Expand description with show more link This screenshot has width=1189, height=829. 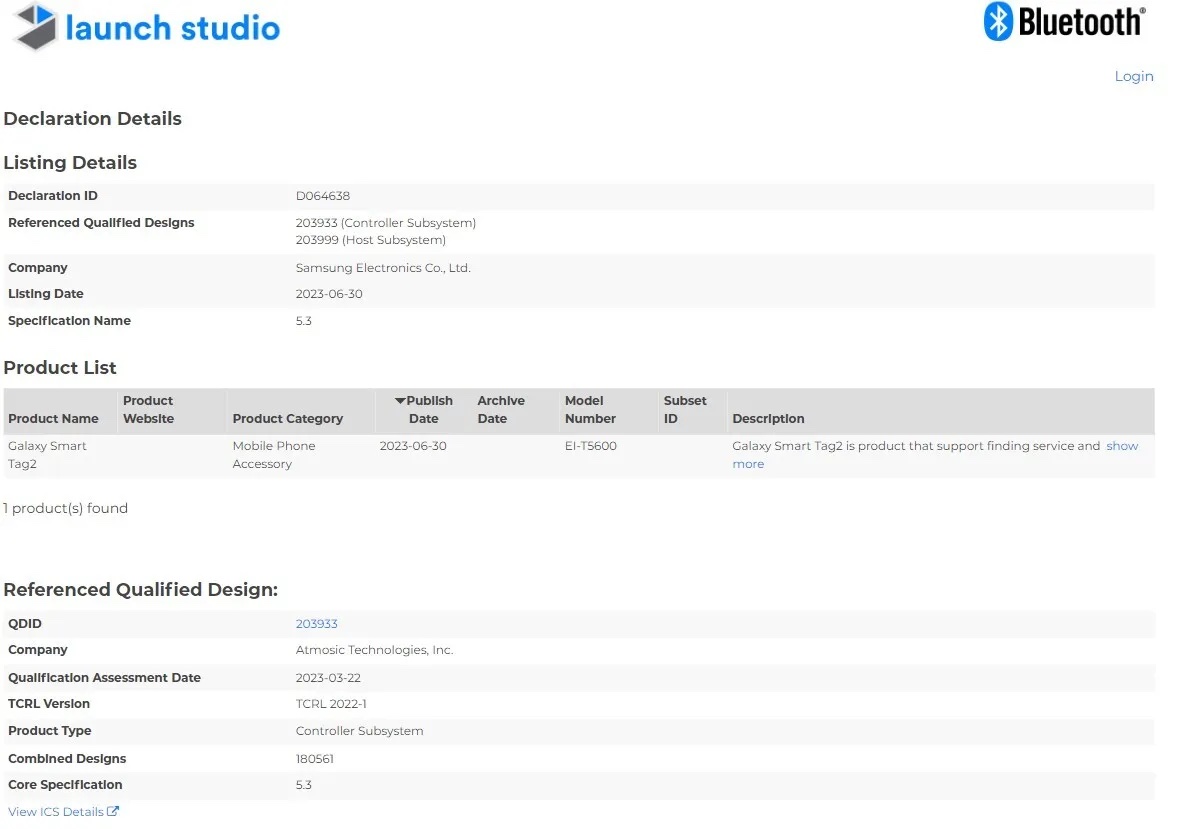[1121, 446]
